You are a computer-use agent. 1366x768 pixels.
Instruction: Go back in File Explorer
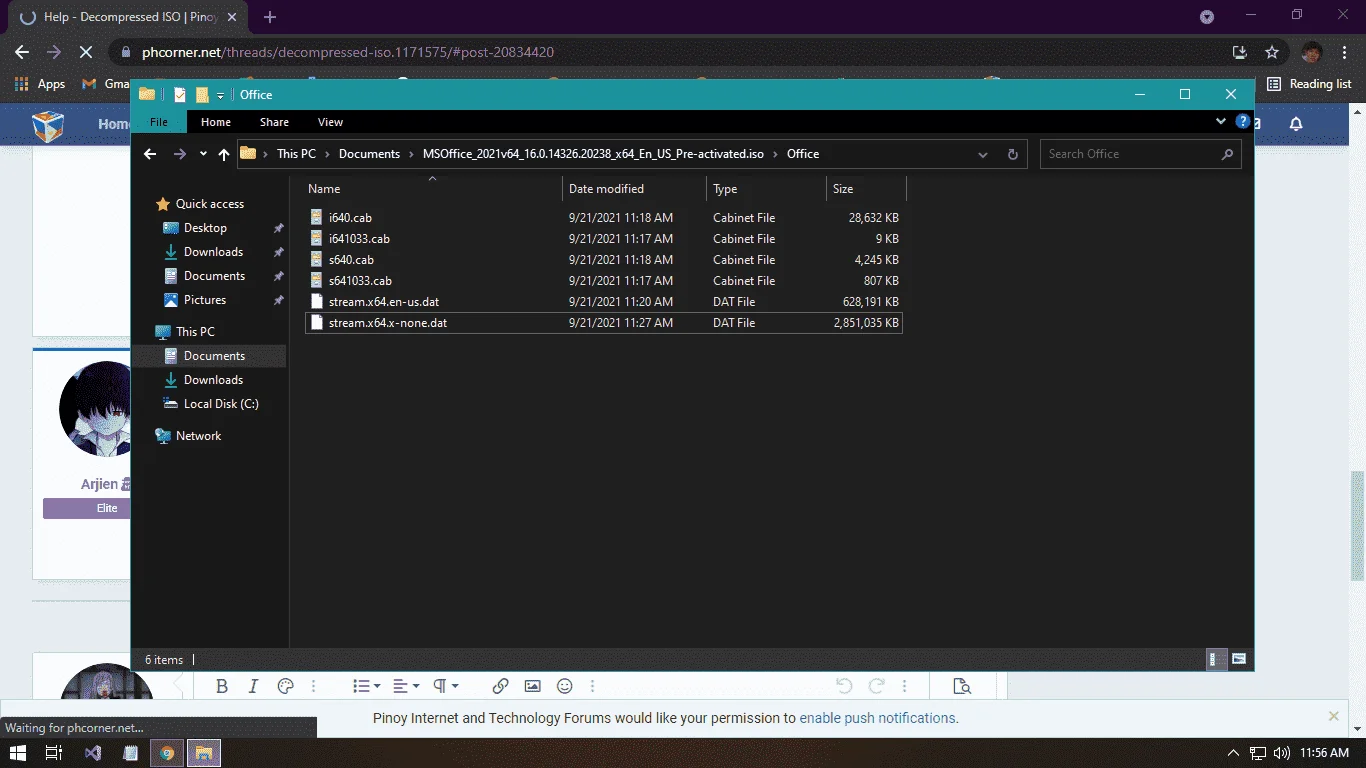point(150,154)
